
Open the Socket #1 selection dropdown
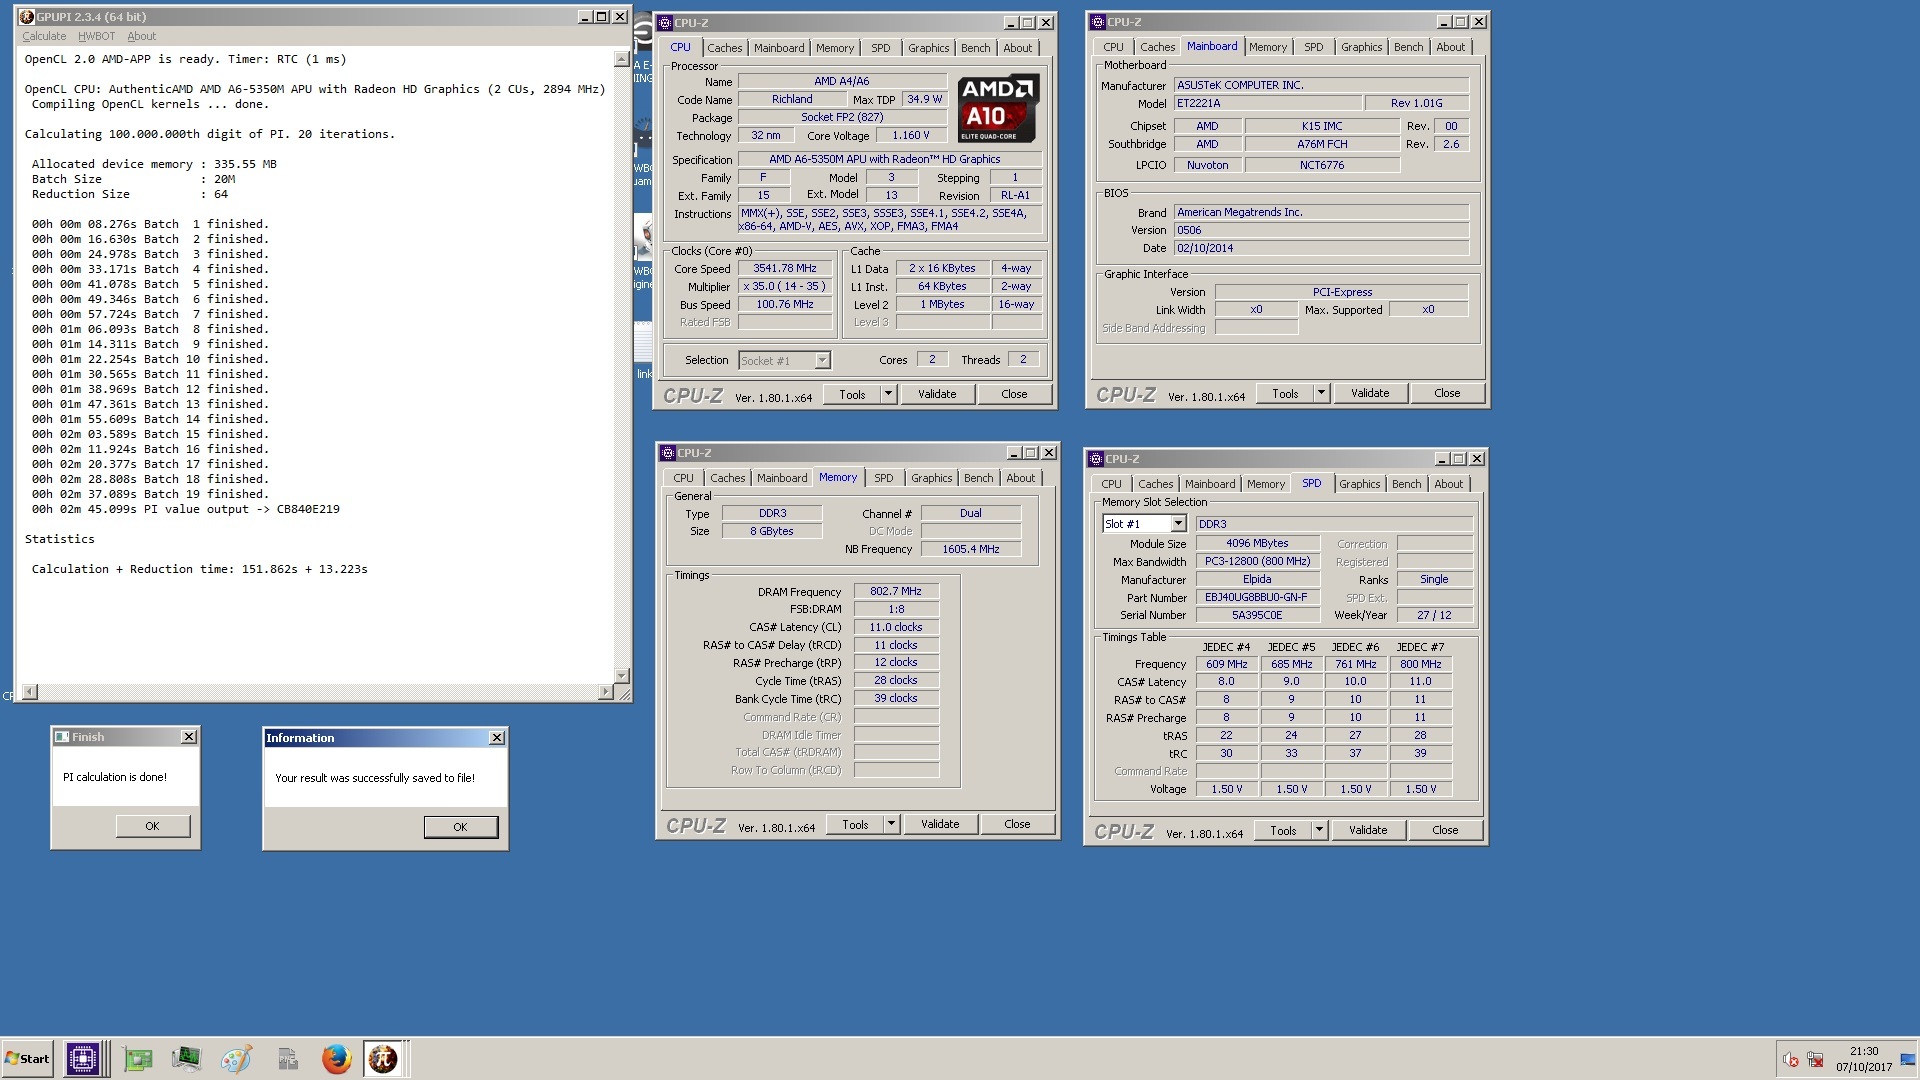[822, 361]
